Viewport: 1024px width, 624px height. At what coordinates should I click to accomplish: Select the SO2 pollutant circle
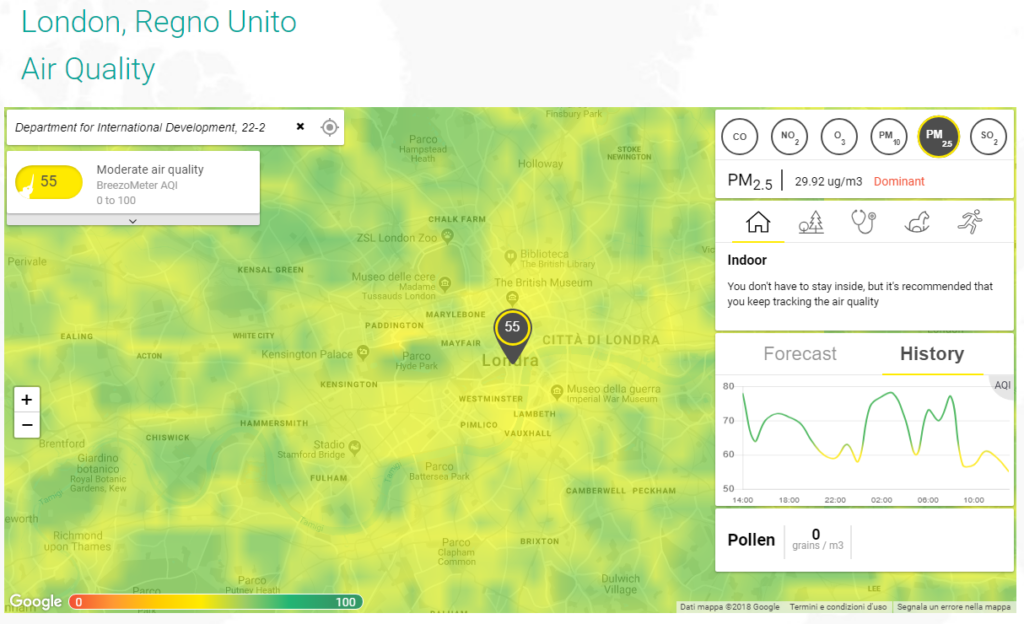[989, 136]
